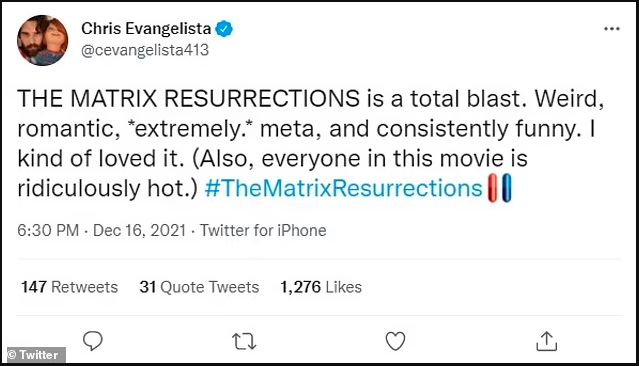Open share options via upload arrow icon
This screenshot has height=366, width=639.
tap(546, 341)
